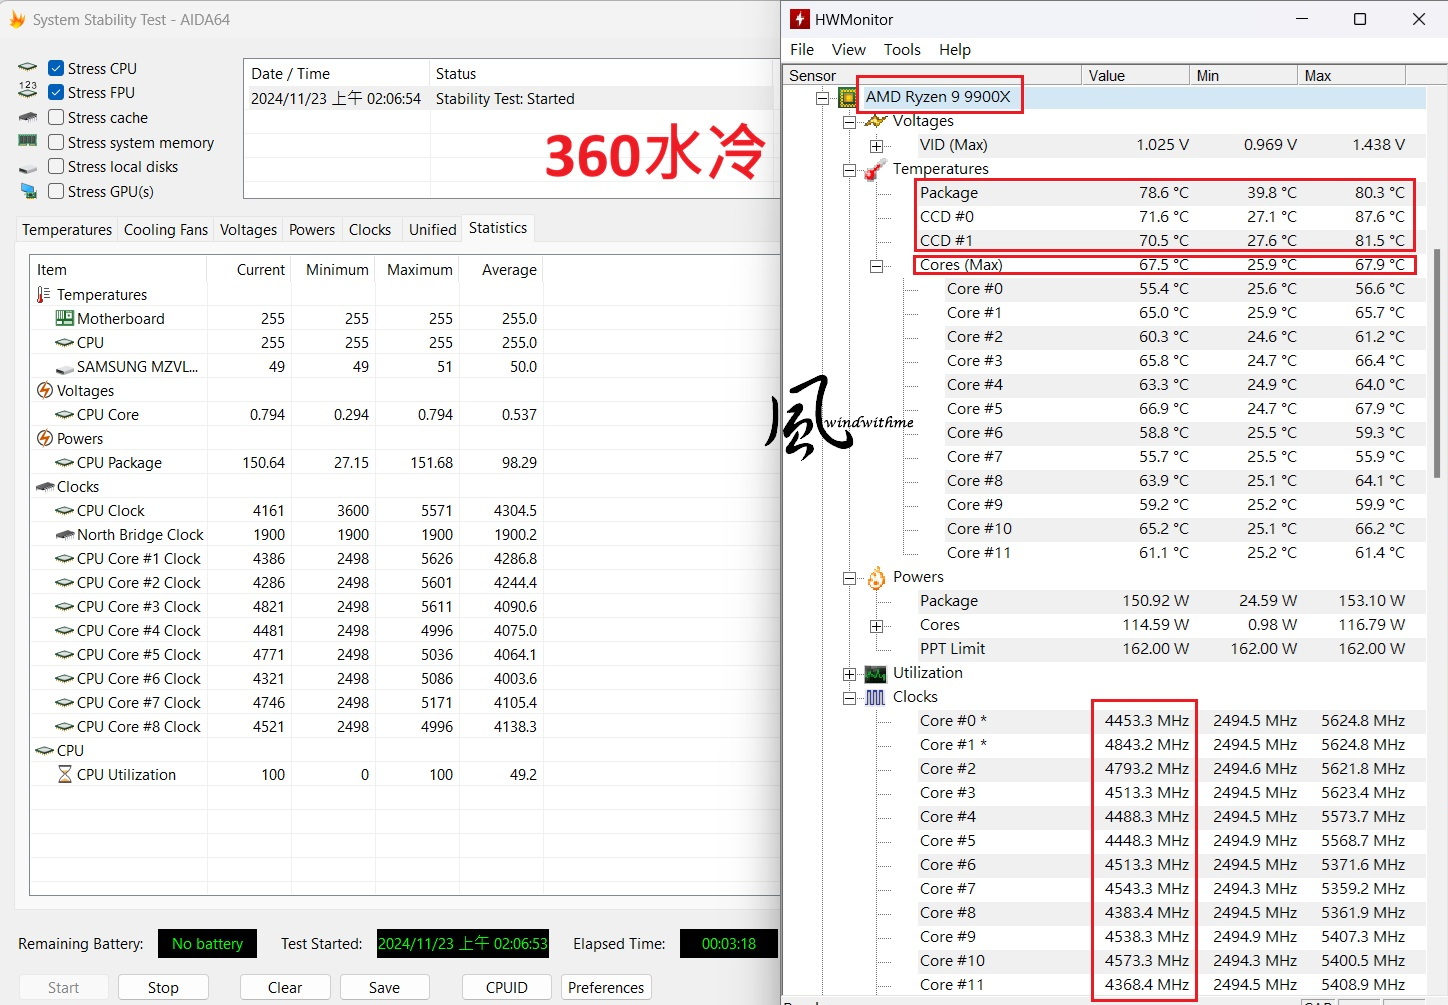Open the CPUID button
Image resolution: width=1448 pixels, height=1005 pixels.
click(506, 987)
